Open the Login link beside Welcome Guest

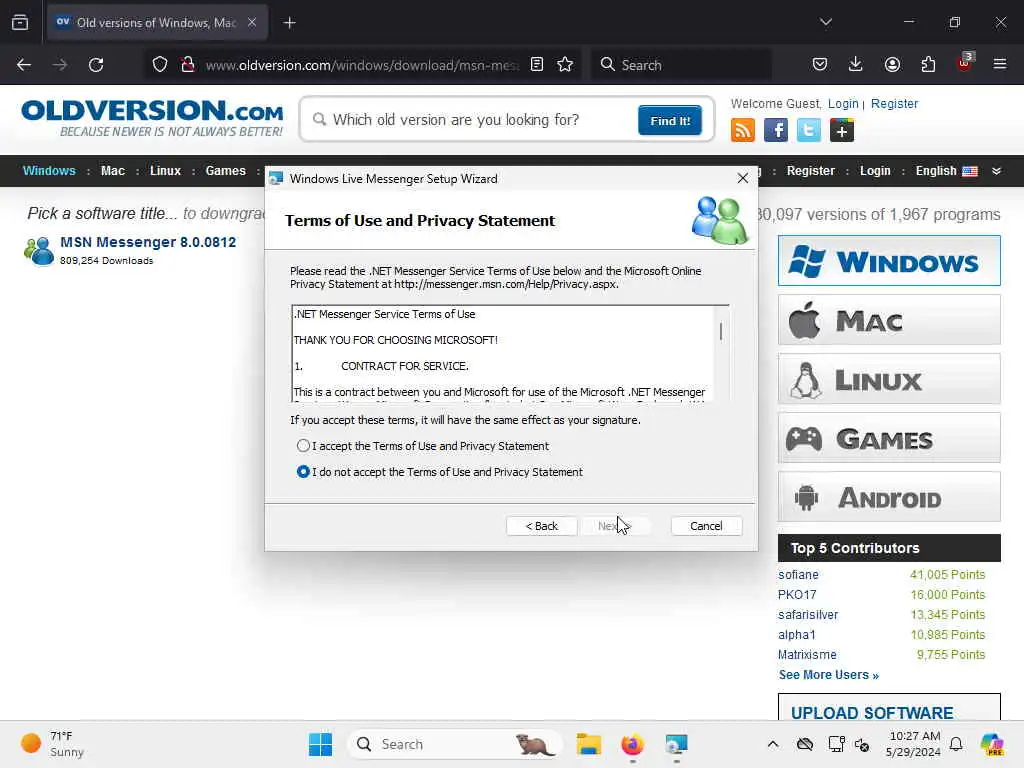843,104
